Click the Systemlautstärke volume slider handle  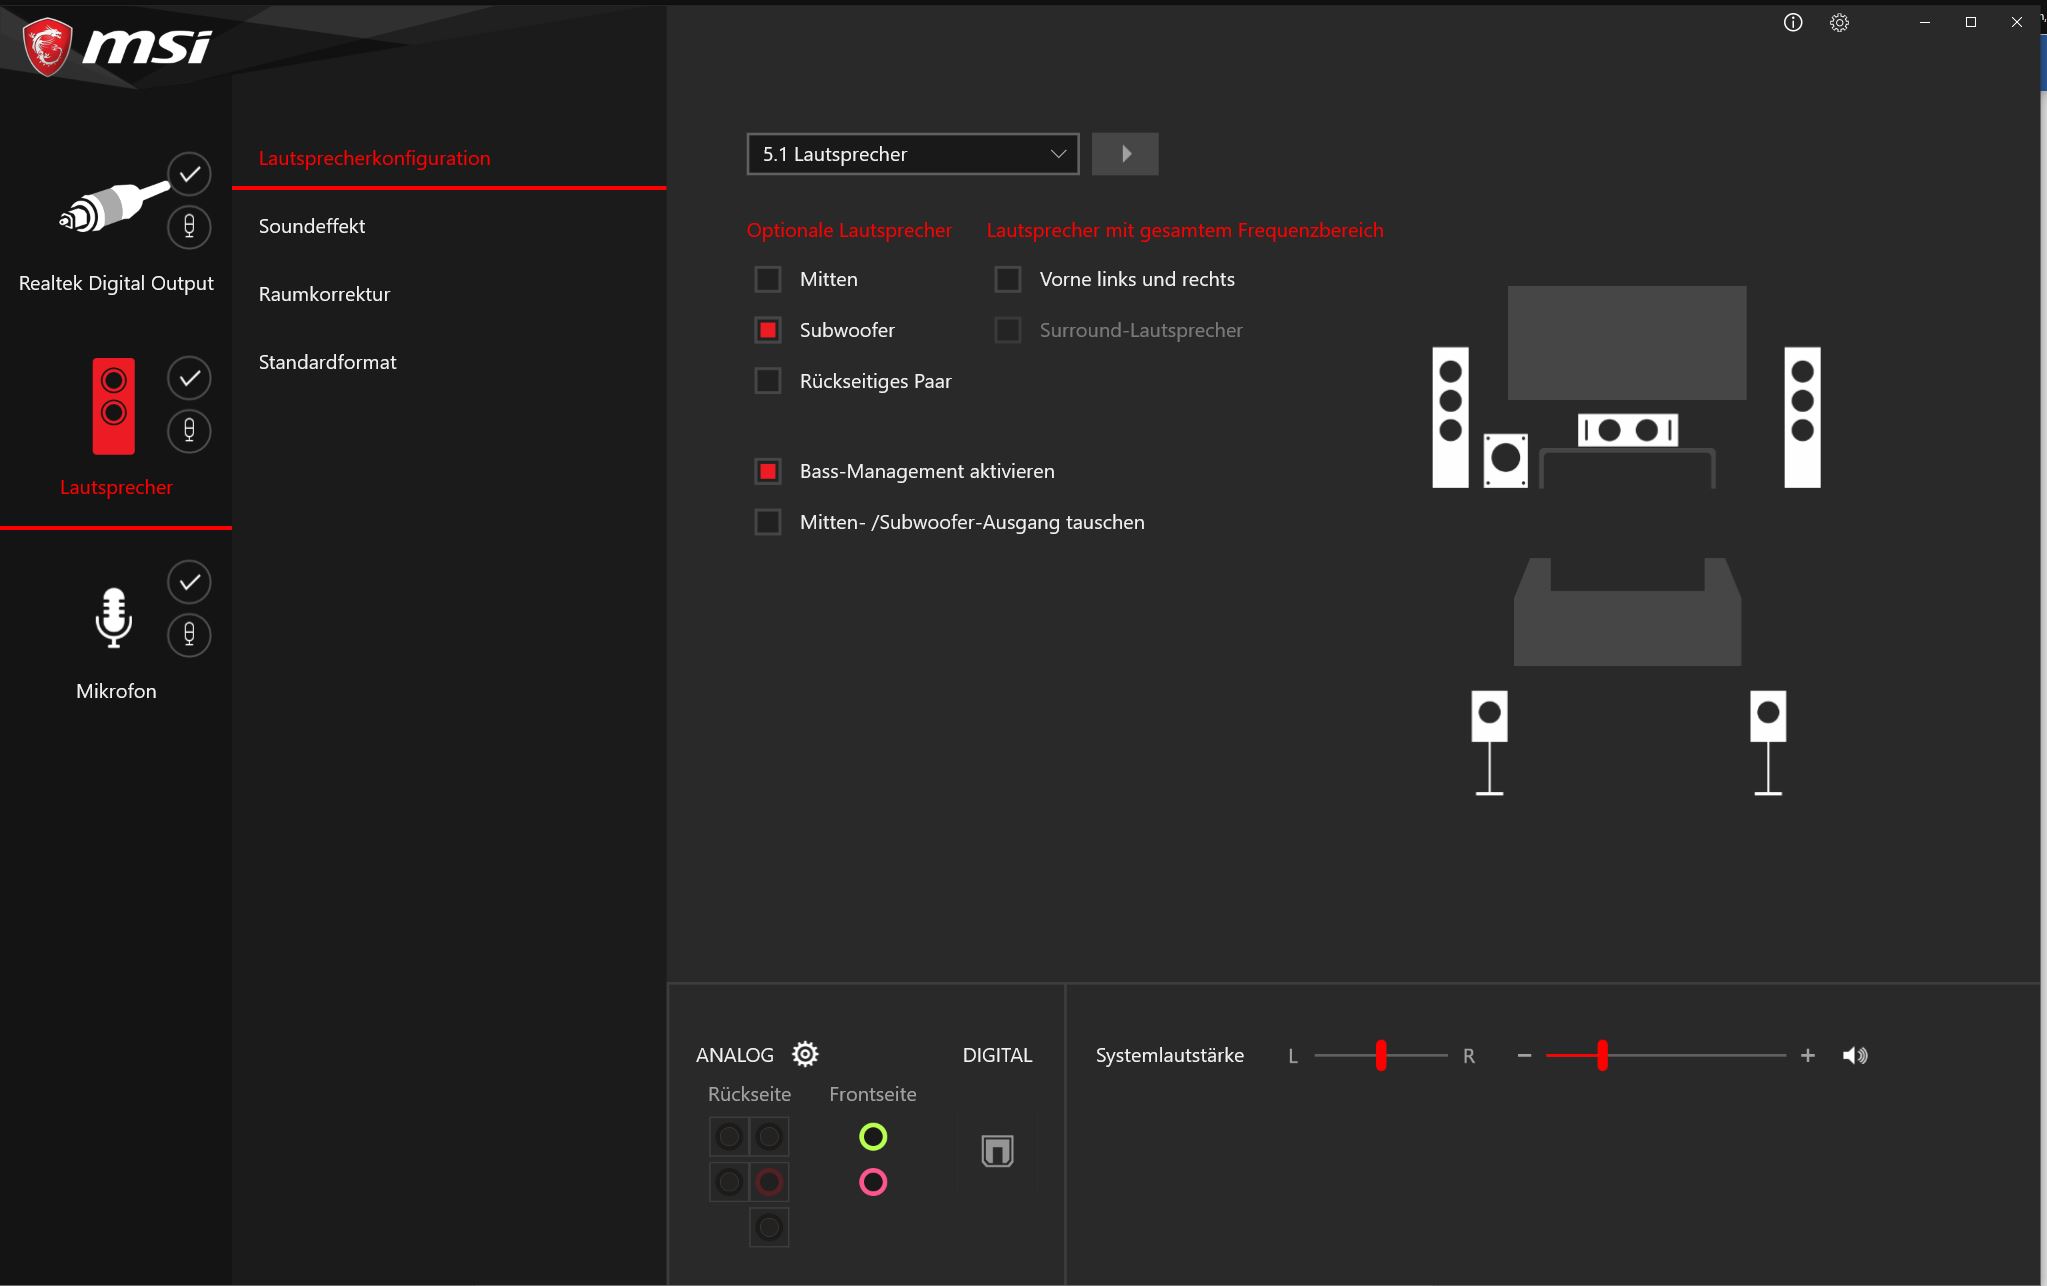(1602, 1055)
